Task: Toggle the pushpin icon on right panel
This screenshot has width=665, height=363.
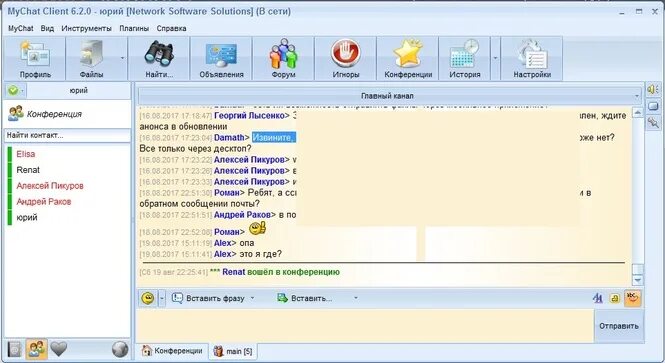Action: click(x=653, y=123)
